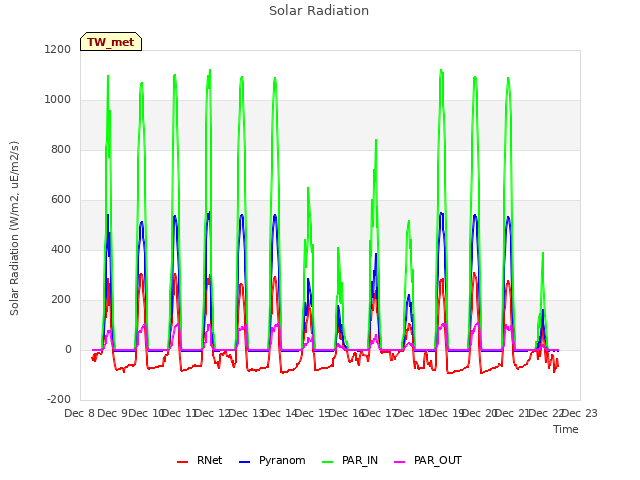Click the green PAR_IN legend color marker

327,462
